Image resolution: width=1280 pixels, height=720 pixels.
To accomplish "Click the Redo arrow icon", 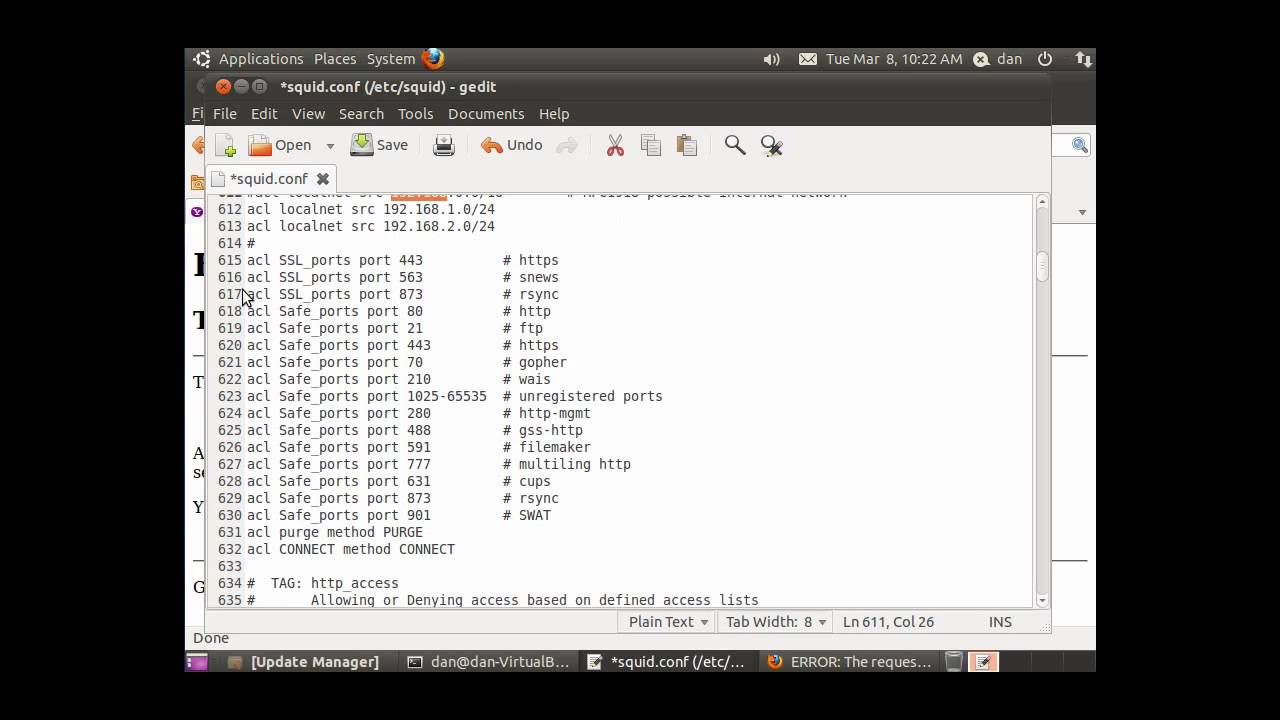I will (x=567, y=146).
